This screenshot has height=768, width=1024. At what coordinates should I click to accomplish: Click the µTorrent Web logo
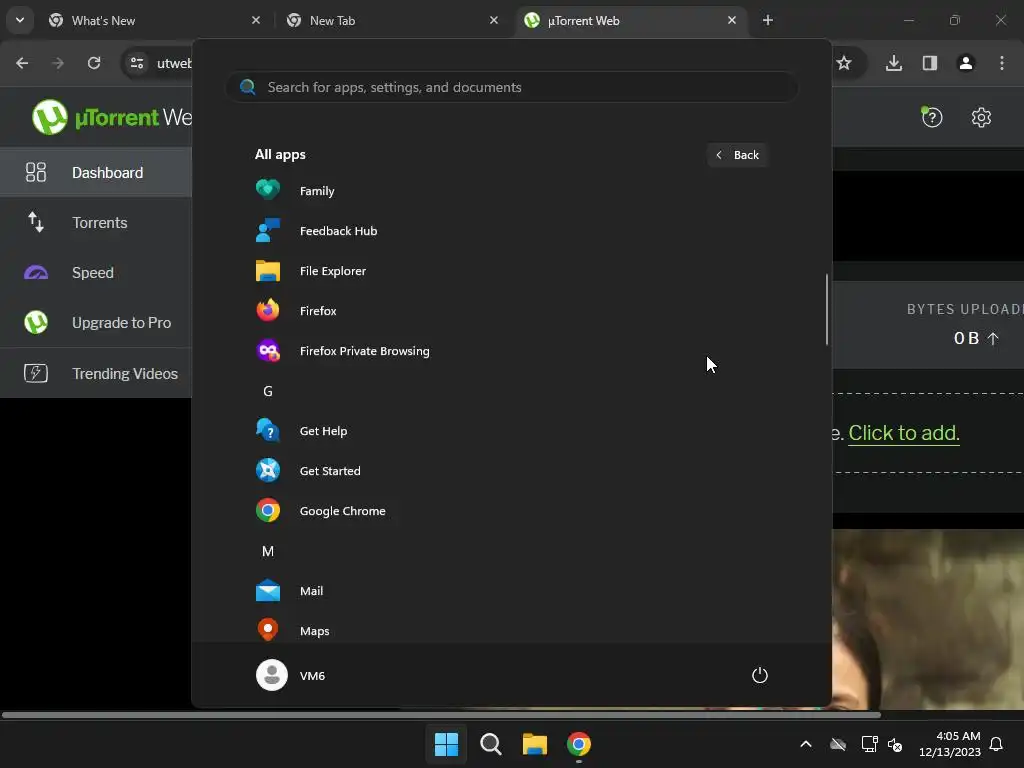112,118
